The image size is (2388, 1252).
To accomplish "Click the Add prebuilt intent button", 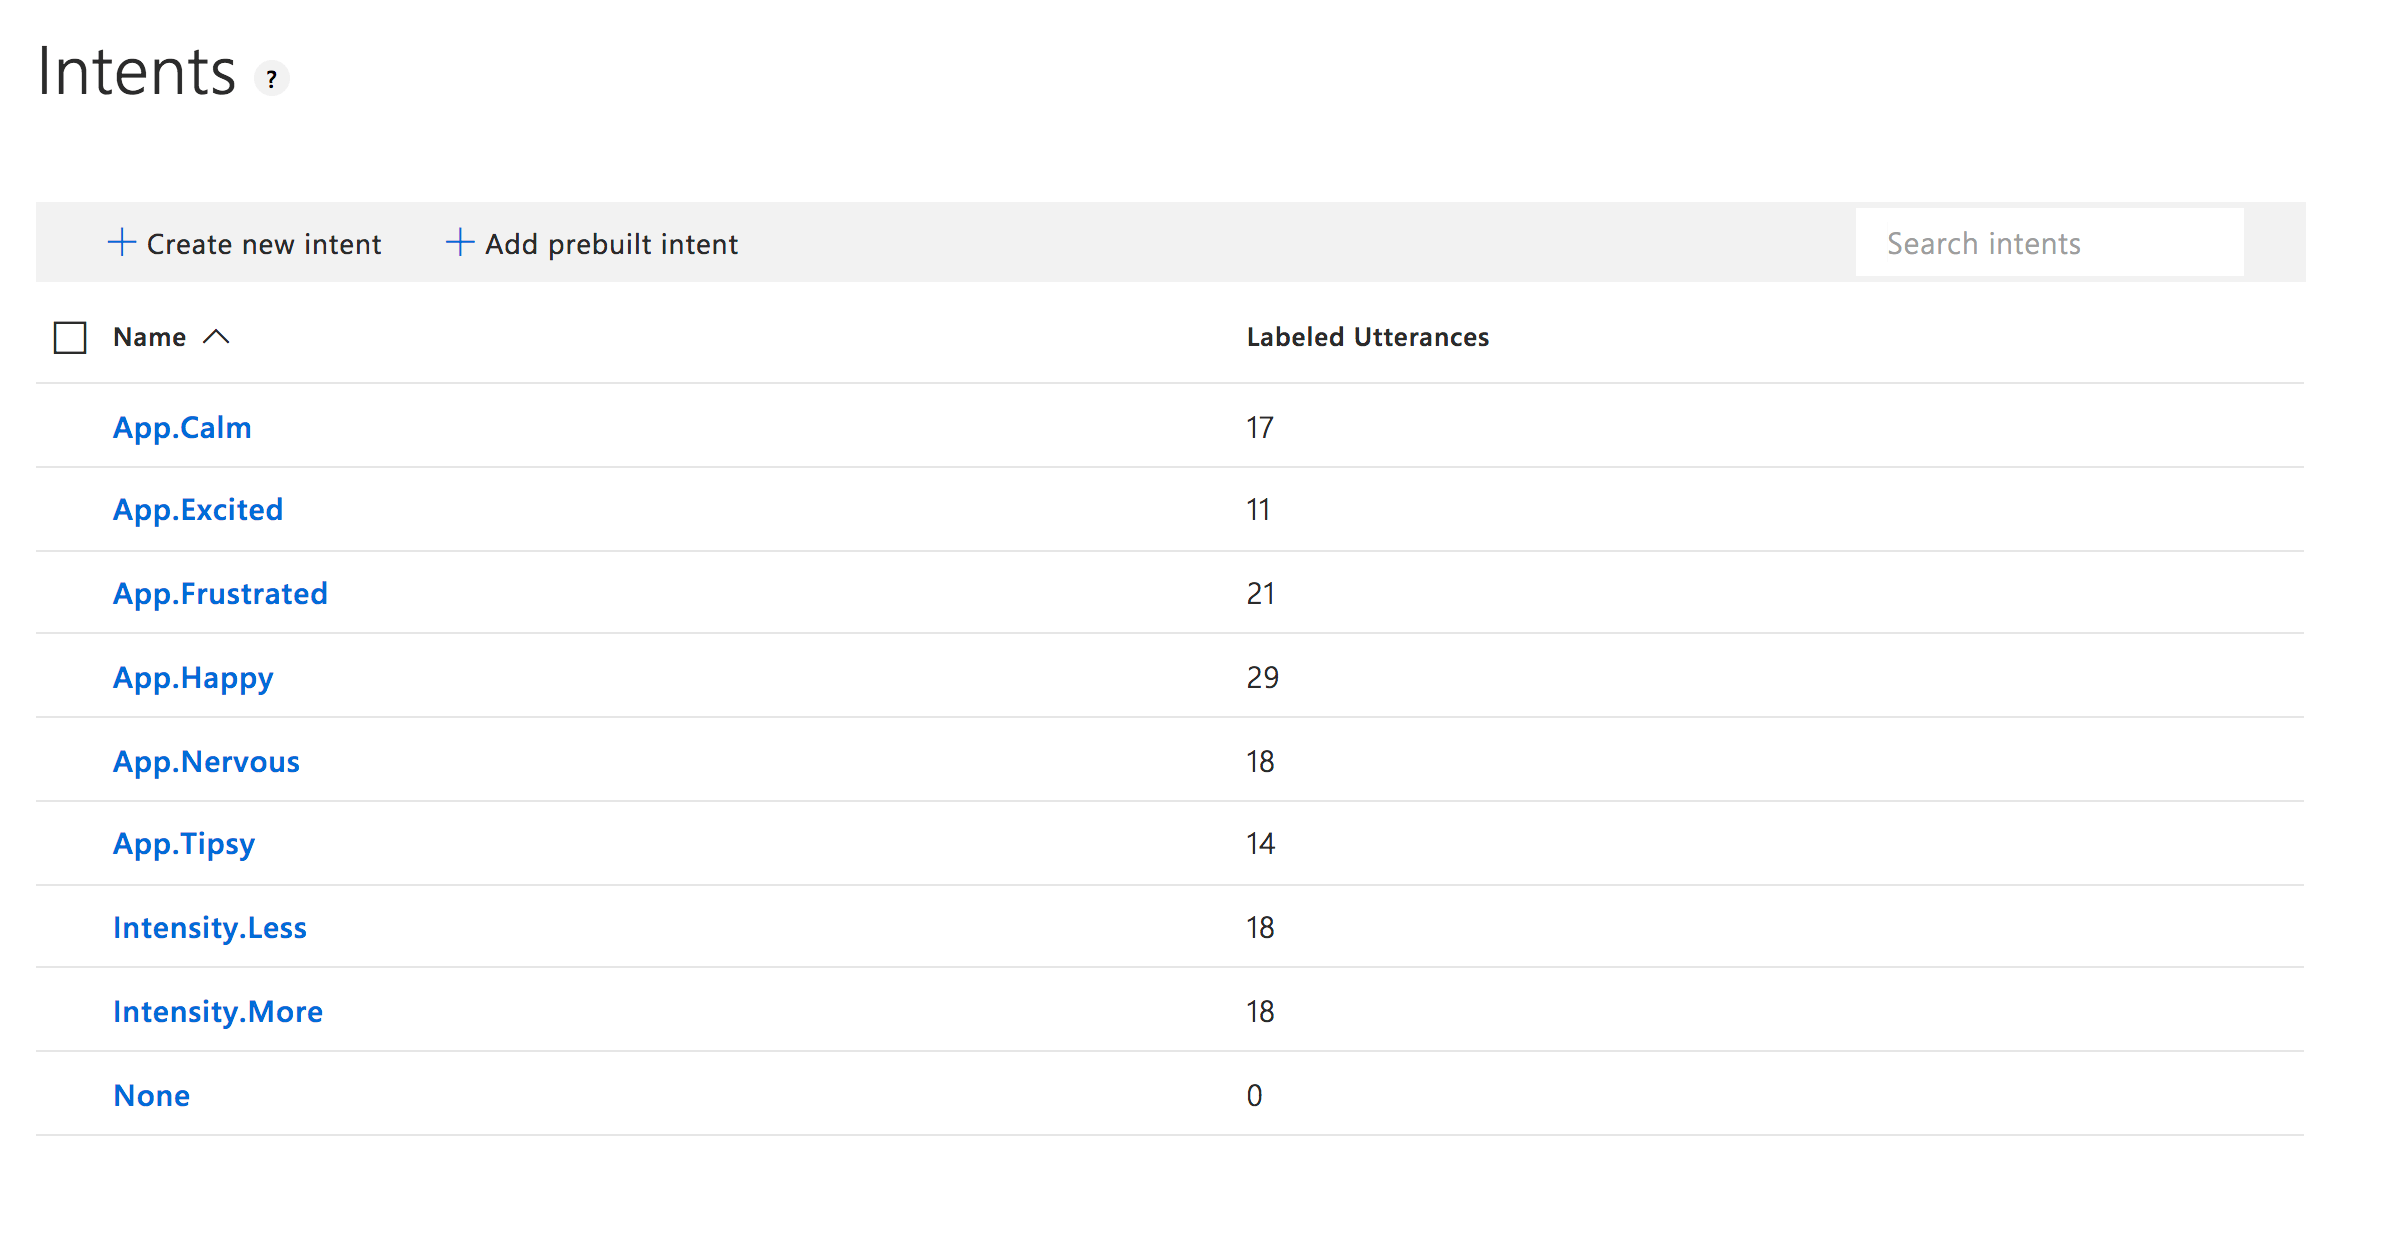I will 611,244.
